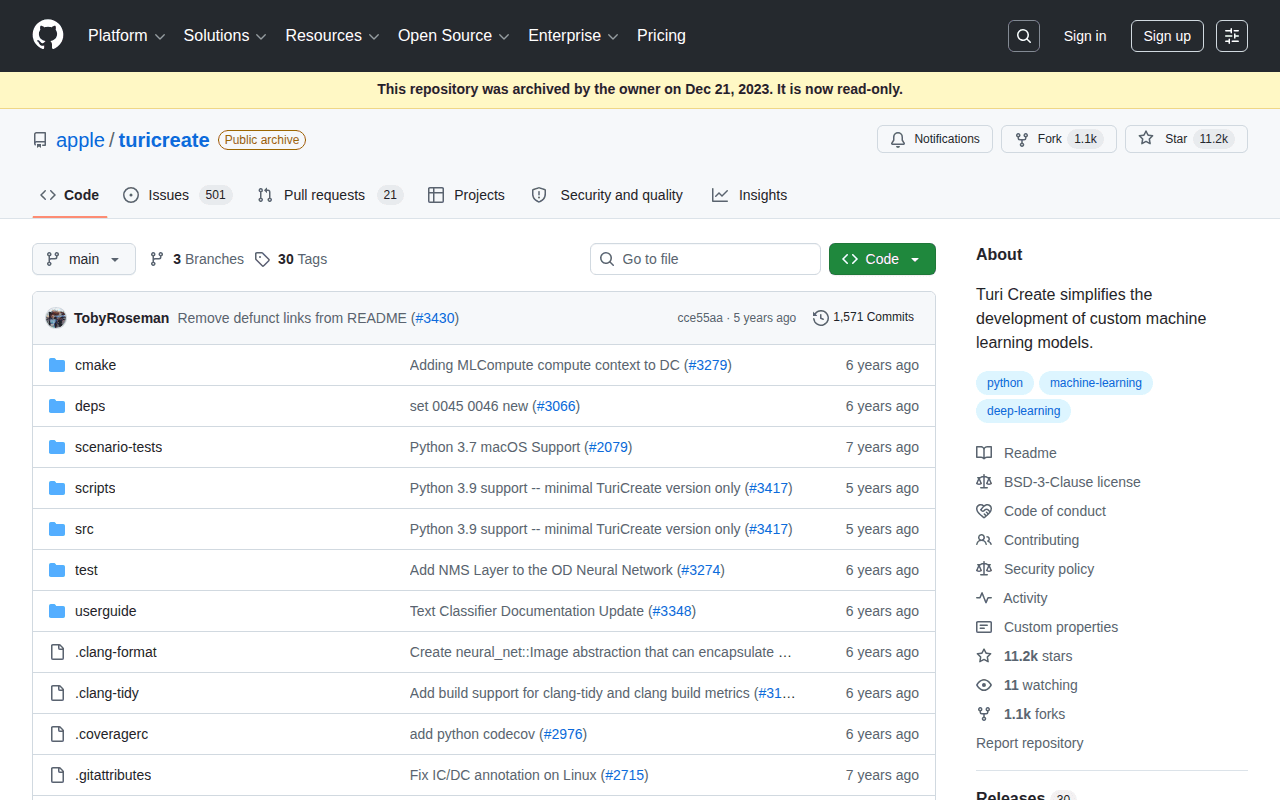Switch to the Code tab
The width and height of the screenshot is (1280, 800).
[70, 195]
